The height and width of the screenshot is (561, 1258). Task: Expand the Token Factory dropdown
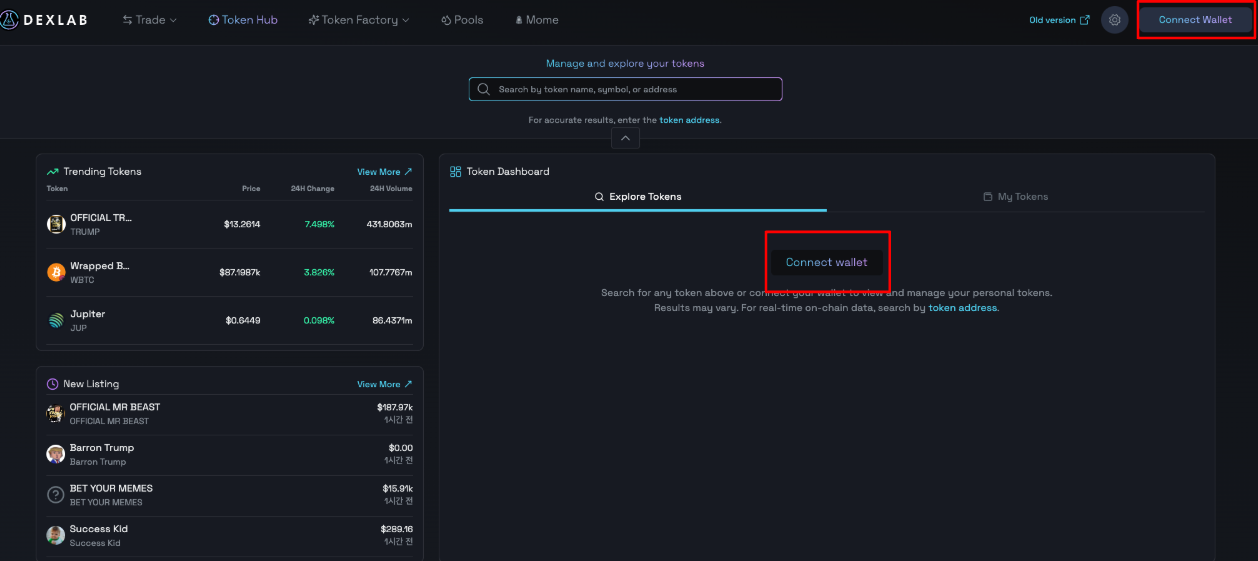click(x=359, y=20)
